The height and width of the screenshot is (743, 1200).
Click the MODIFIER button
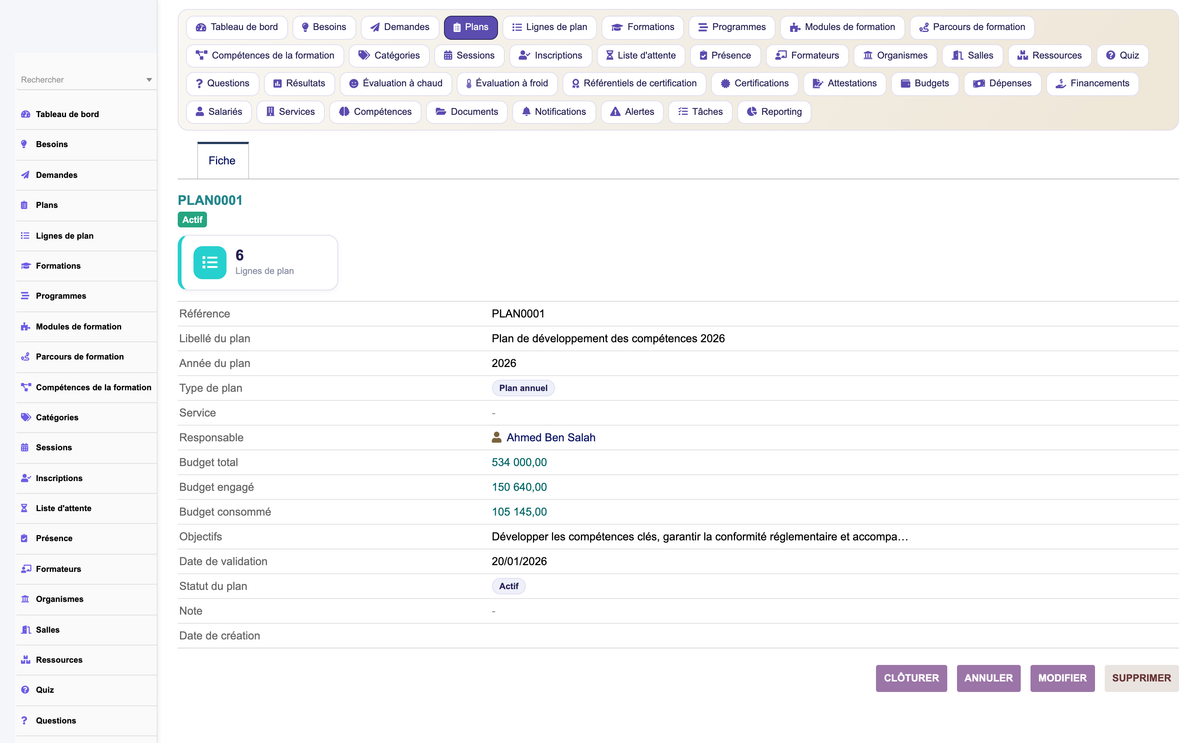[x=1062, y=678]
